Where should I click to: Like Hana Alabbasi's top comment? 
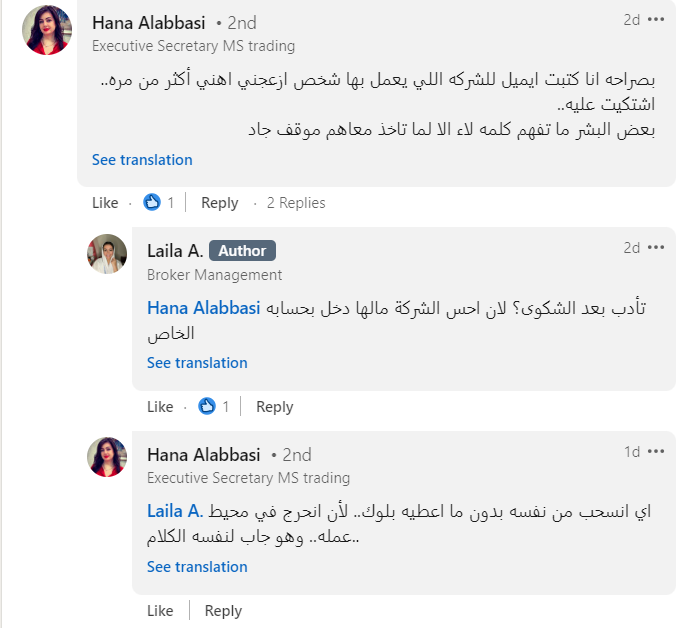[x=105, y=203]
